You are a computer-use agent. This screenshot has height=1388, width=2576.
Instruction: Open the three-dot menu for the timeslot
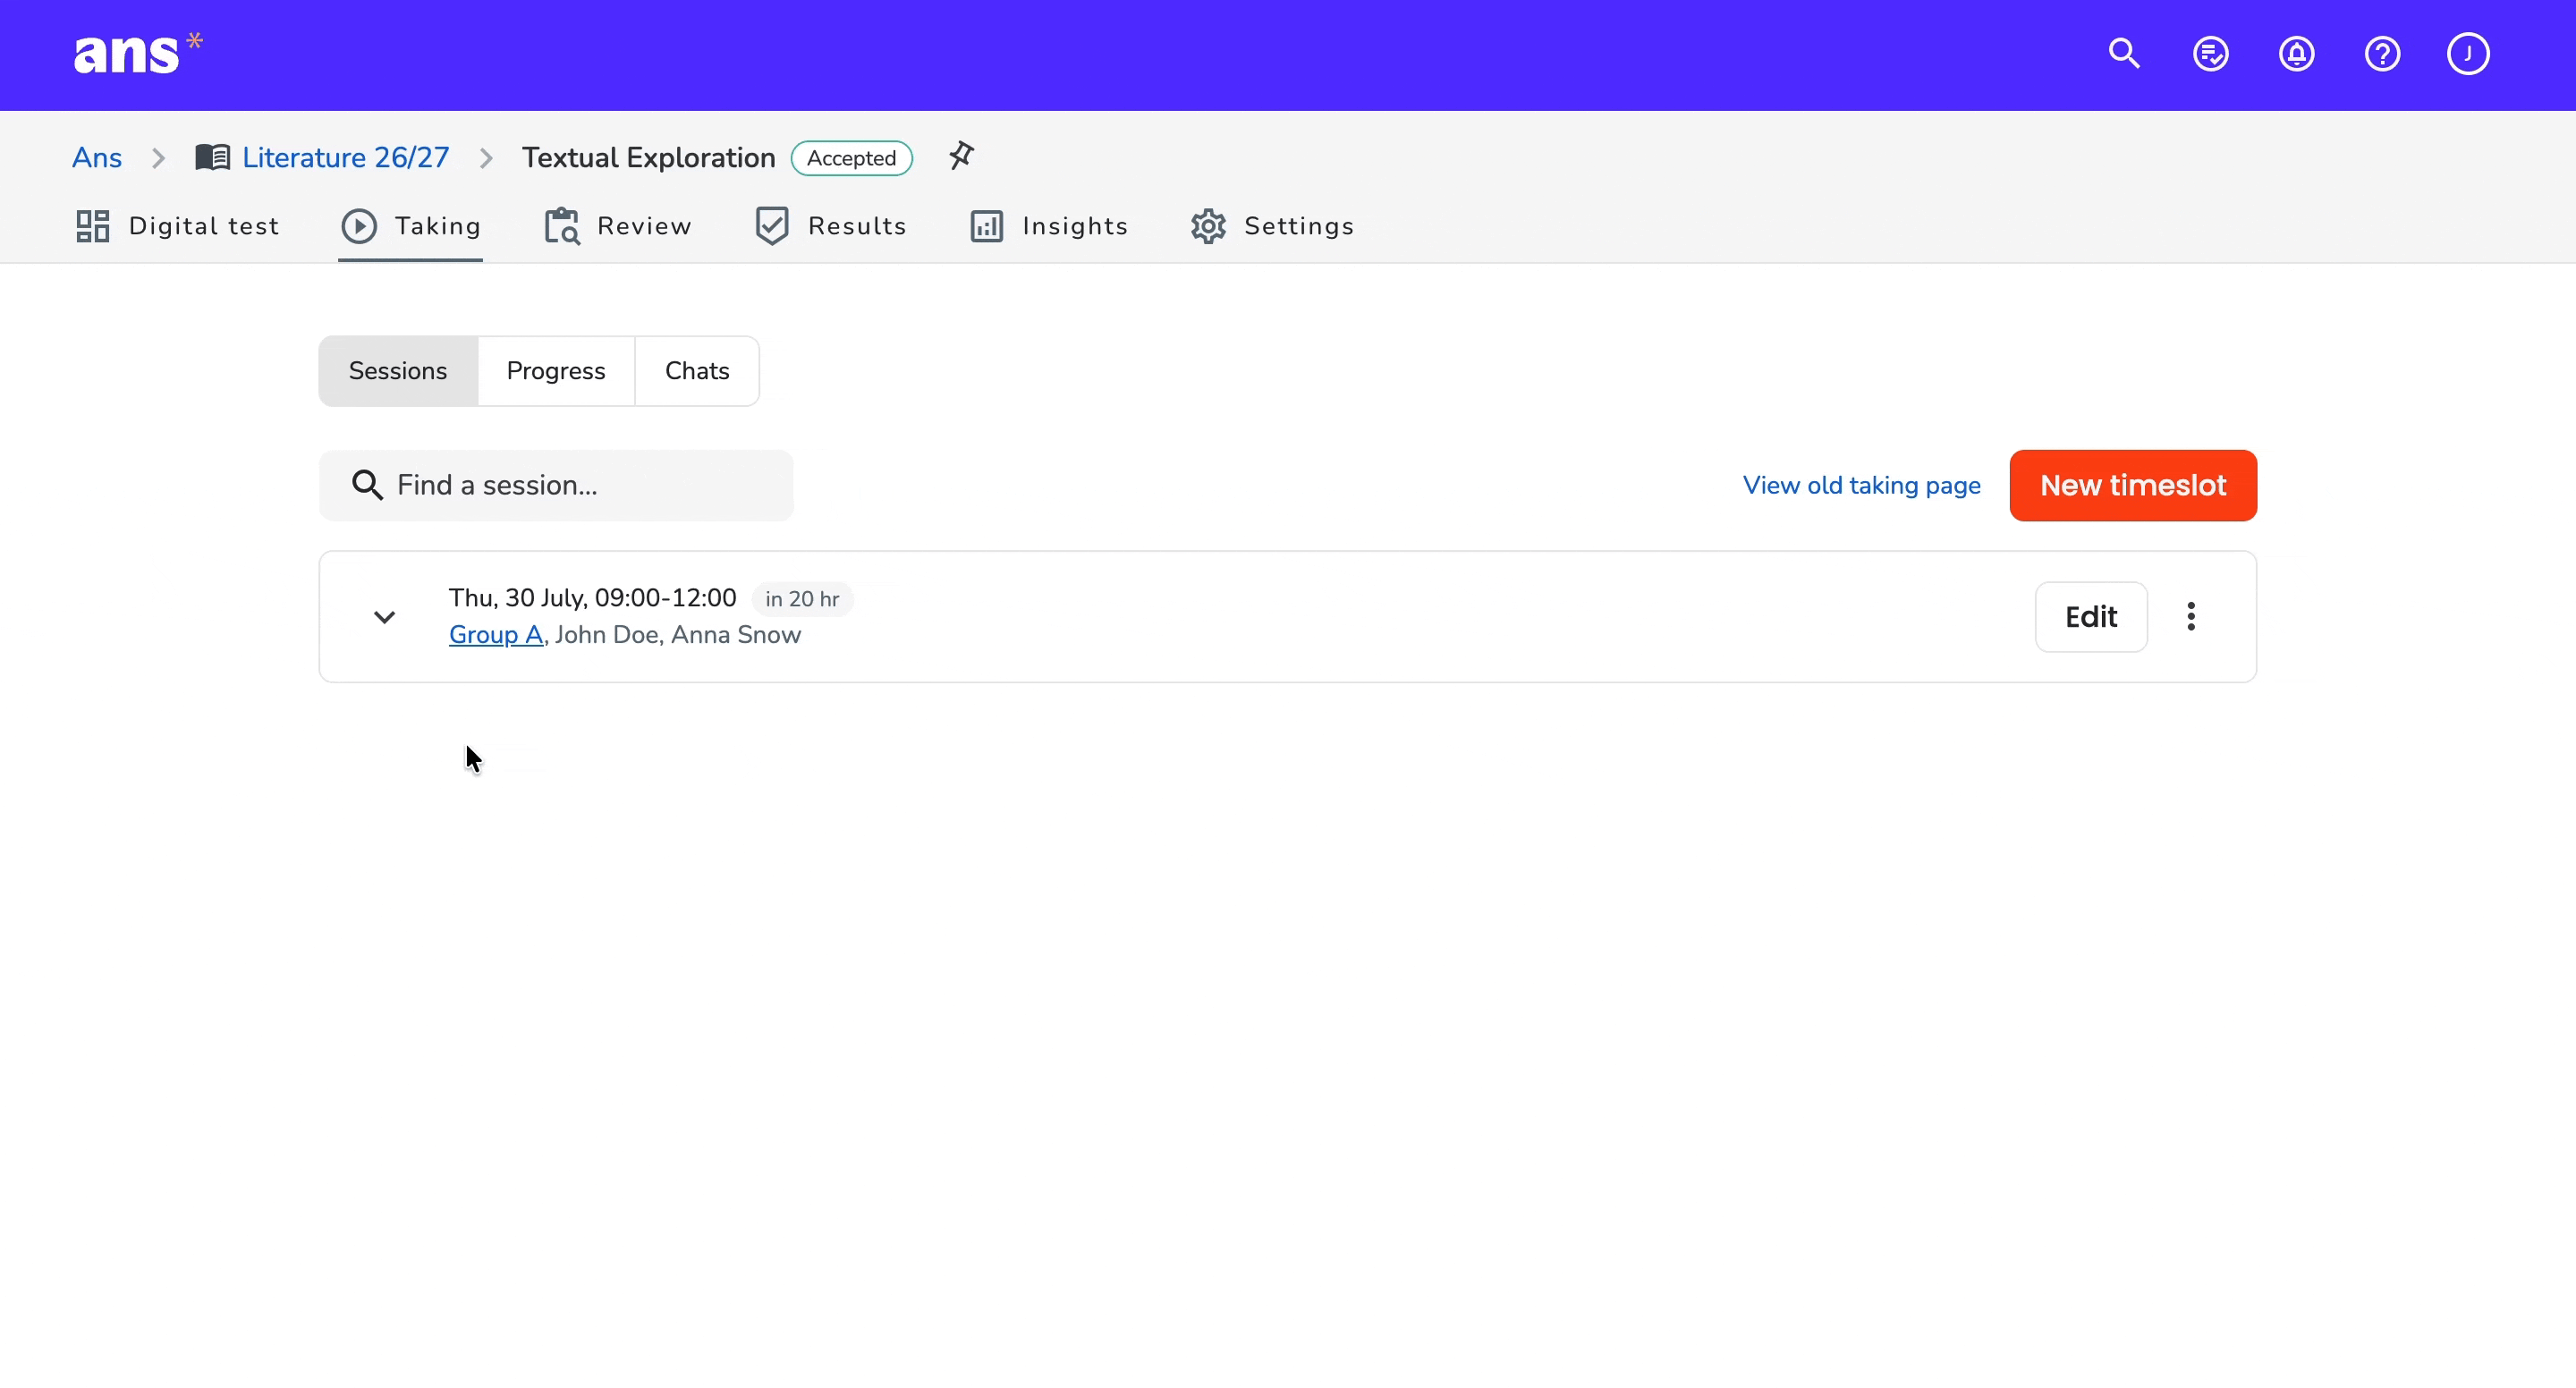click(x=2191, y=616)
